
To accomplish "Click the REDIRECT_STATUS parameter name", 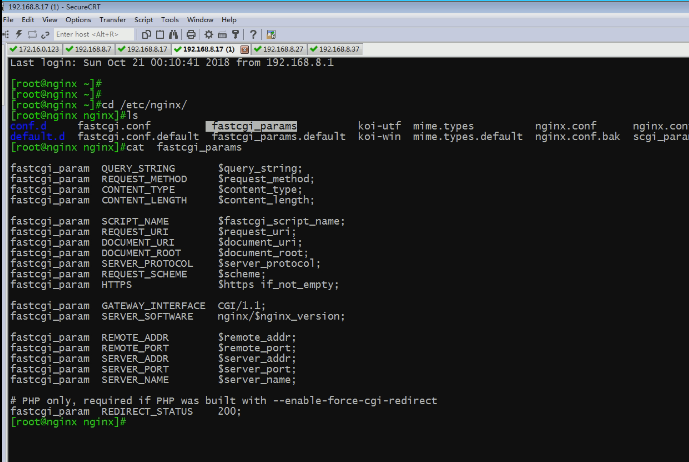I will pyautogui.click(x=147, y=411).
